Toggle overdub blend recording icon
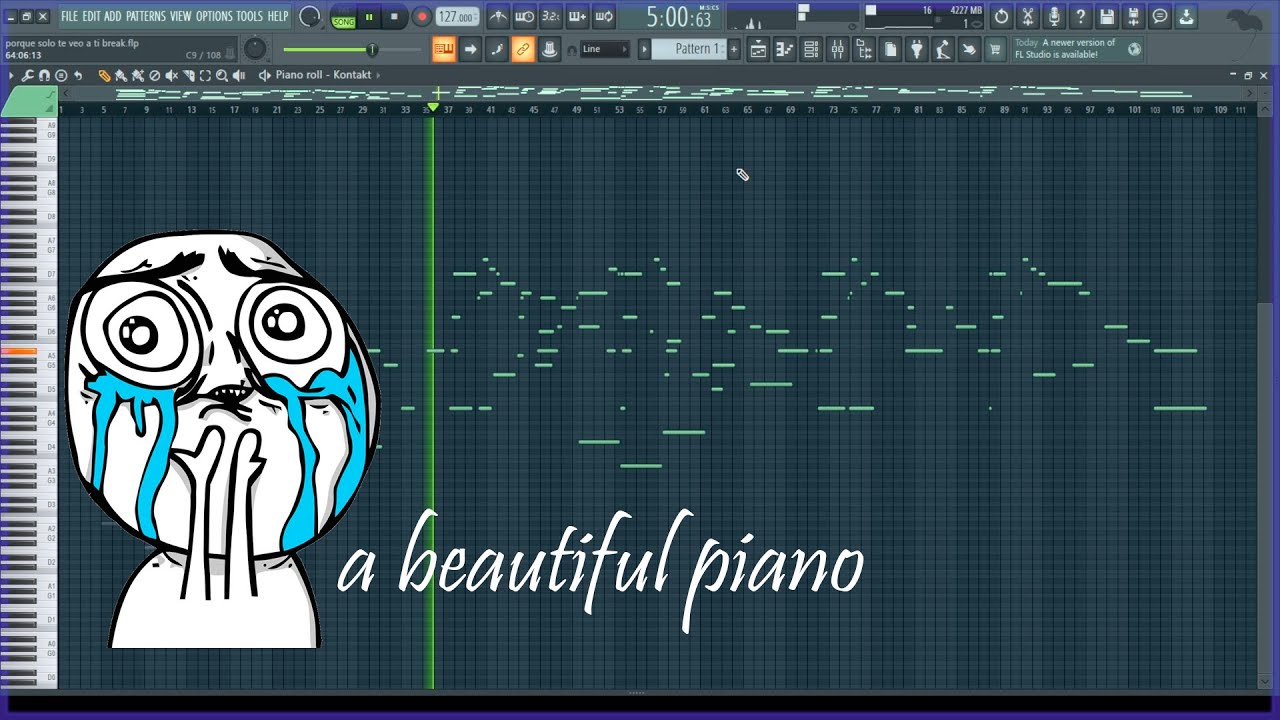This screenshot has height=720, width=1280. pos(577,17)
